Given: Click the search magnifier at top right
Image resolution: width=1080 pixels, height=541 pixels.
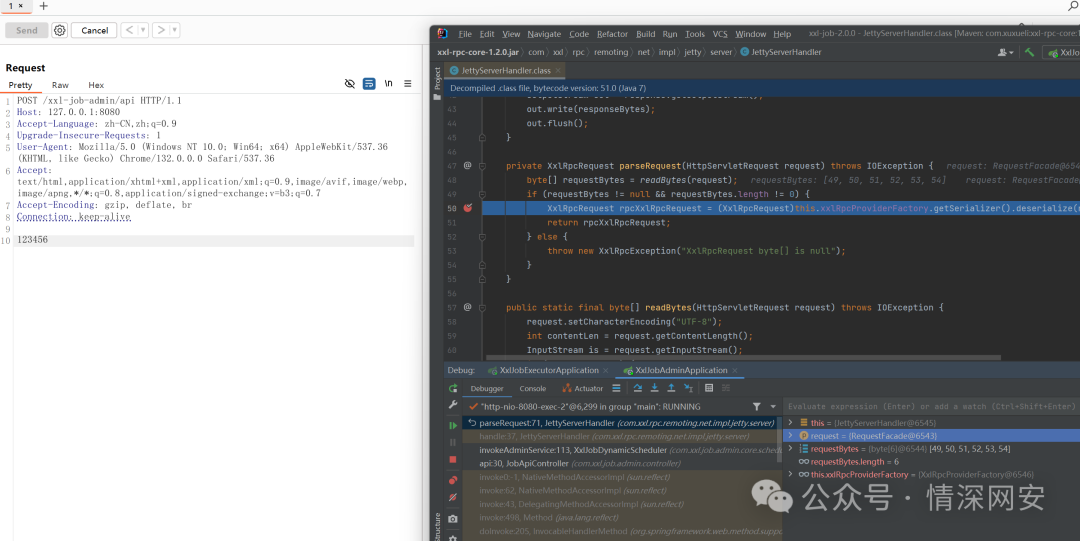Looking at the screenshot, I should 1073,6.
